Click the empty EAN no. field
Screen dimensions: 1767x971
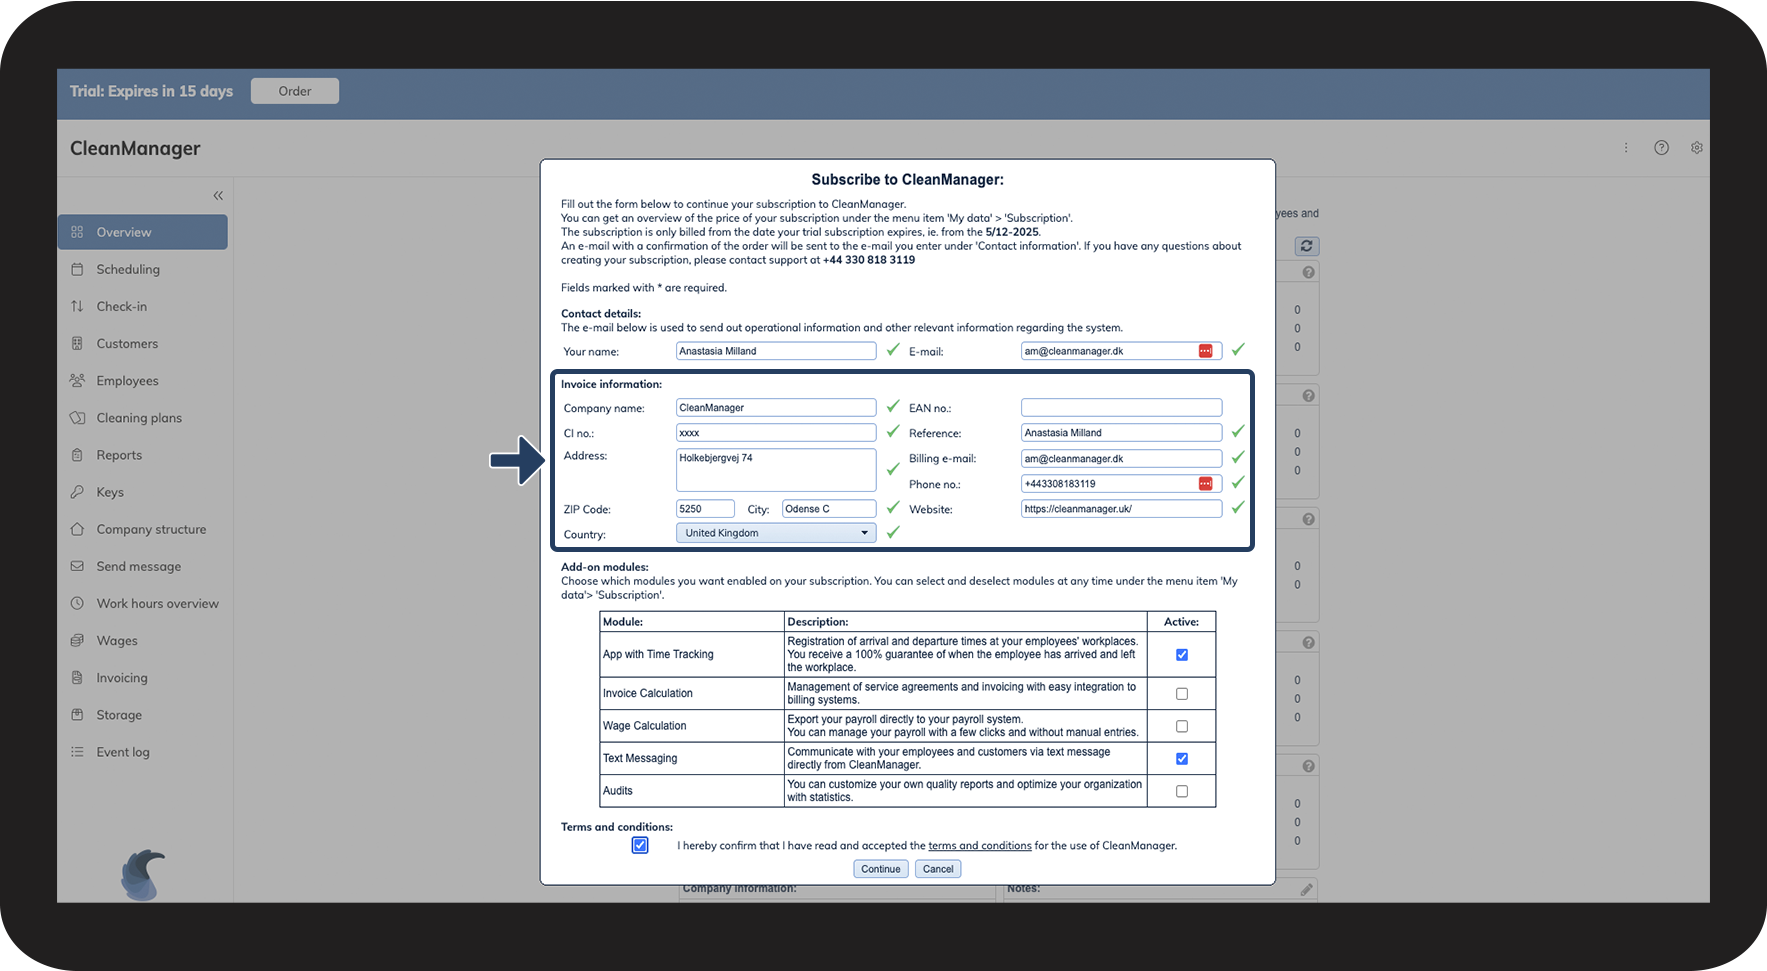[1121, 408]
